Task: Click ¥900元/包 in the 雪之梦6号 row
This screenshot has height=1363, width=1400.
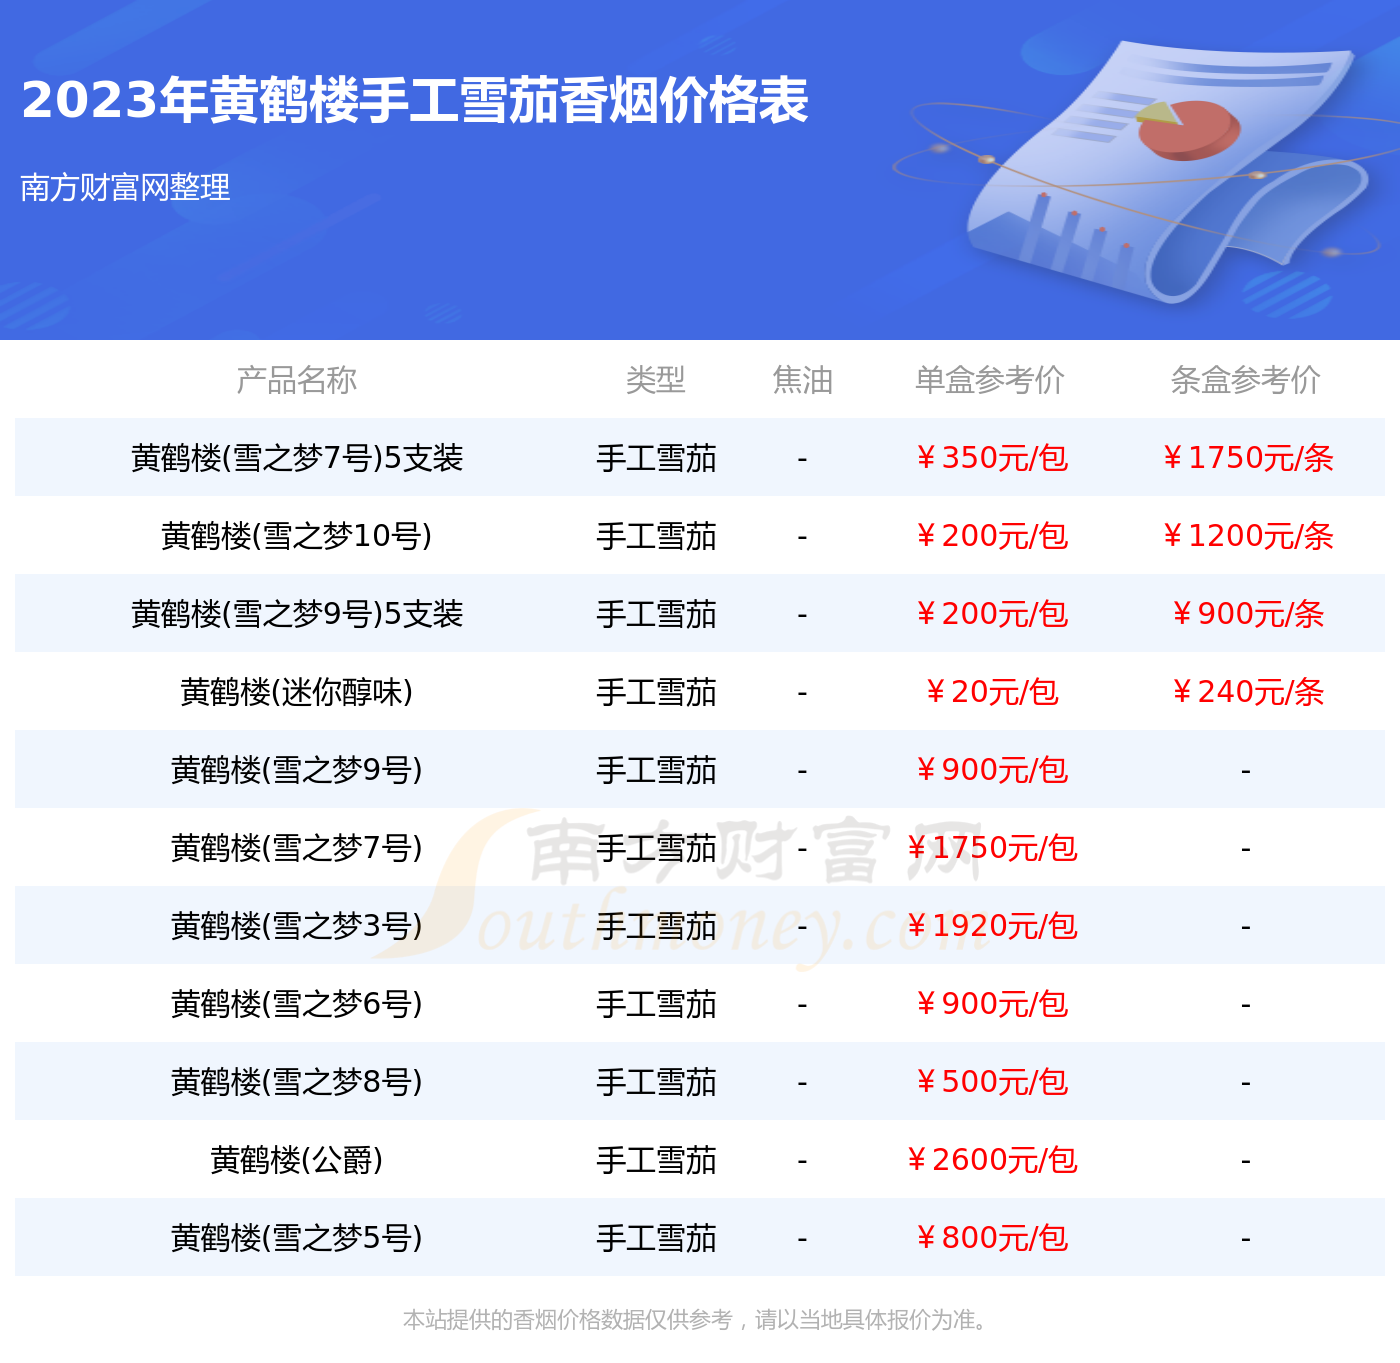Action: (x=991, y=1004)
